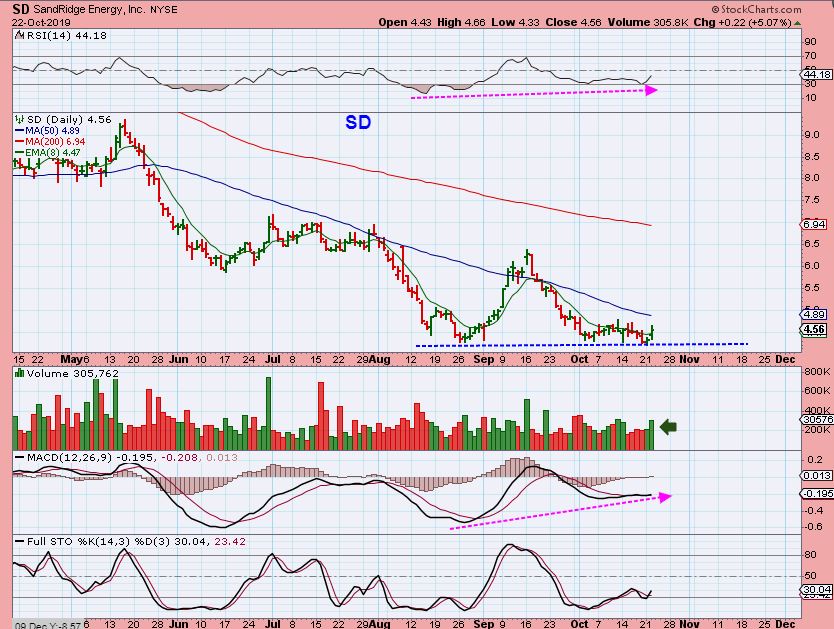Click the 9.0 price axis label
834x629 pixels.
pyautogui.click(x=812, y=135)
